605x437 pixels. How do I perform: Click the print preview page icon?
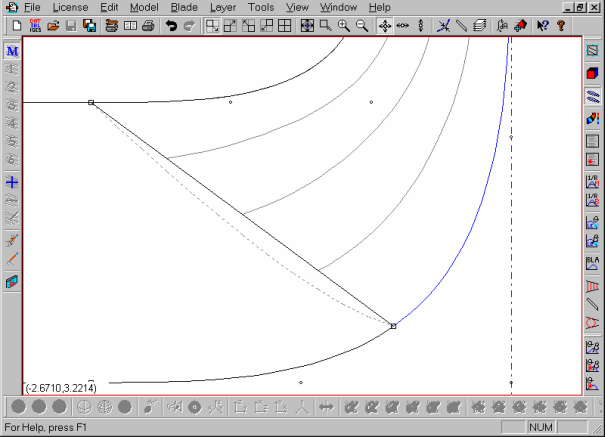pyautogui.click(x=130, y=26)
